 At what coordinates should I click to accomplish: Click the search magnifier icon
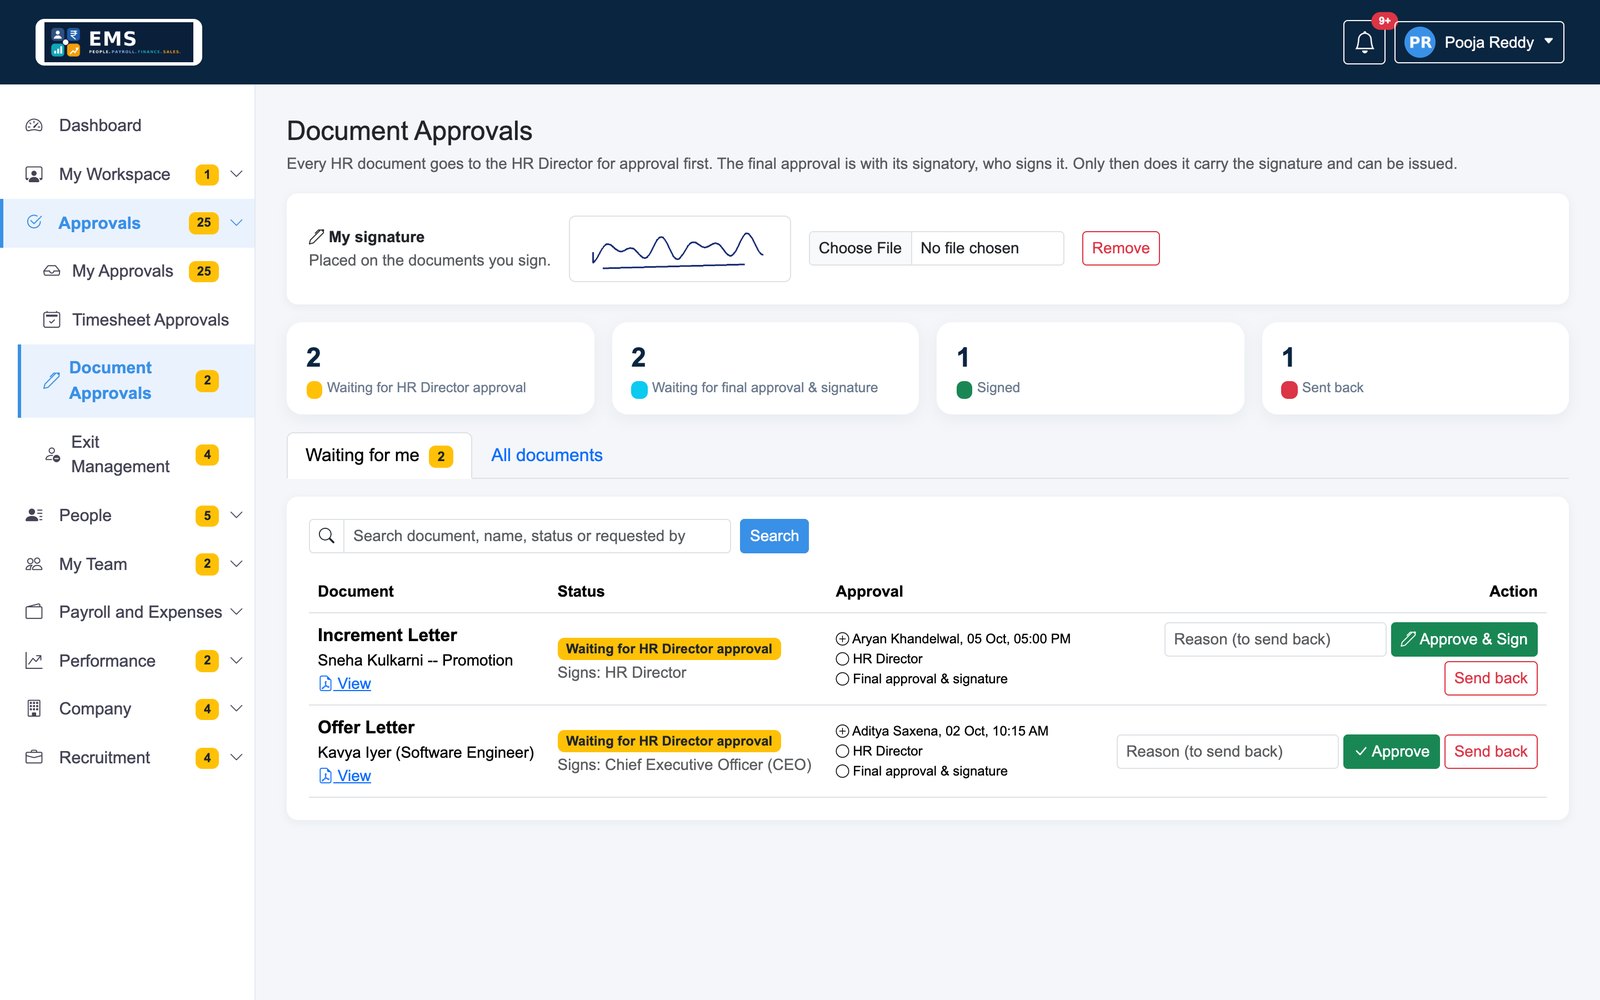click(x=326, y=536)
